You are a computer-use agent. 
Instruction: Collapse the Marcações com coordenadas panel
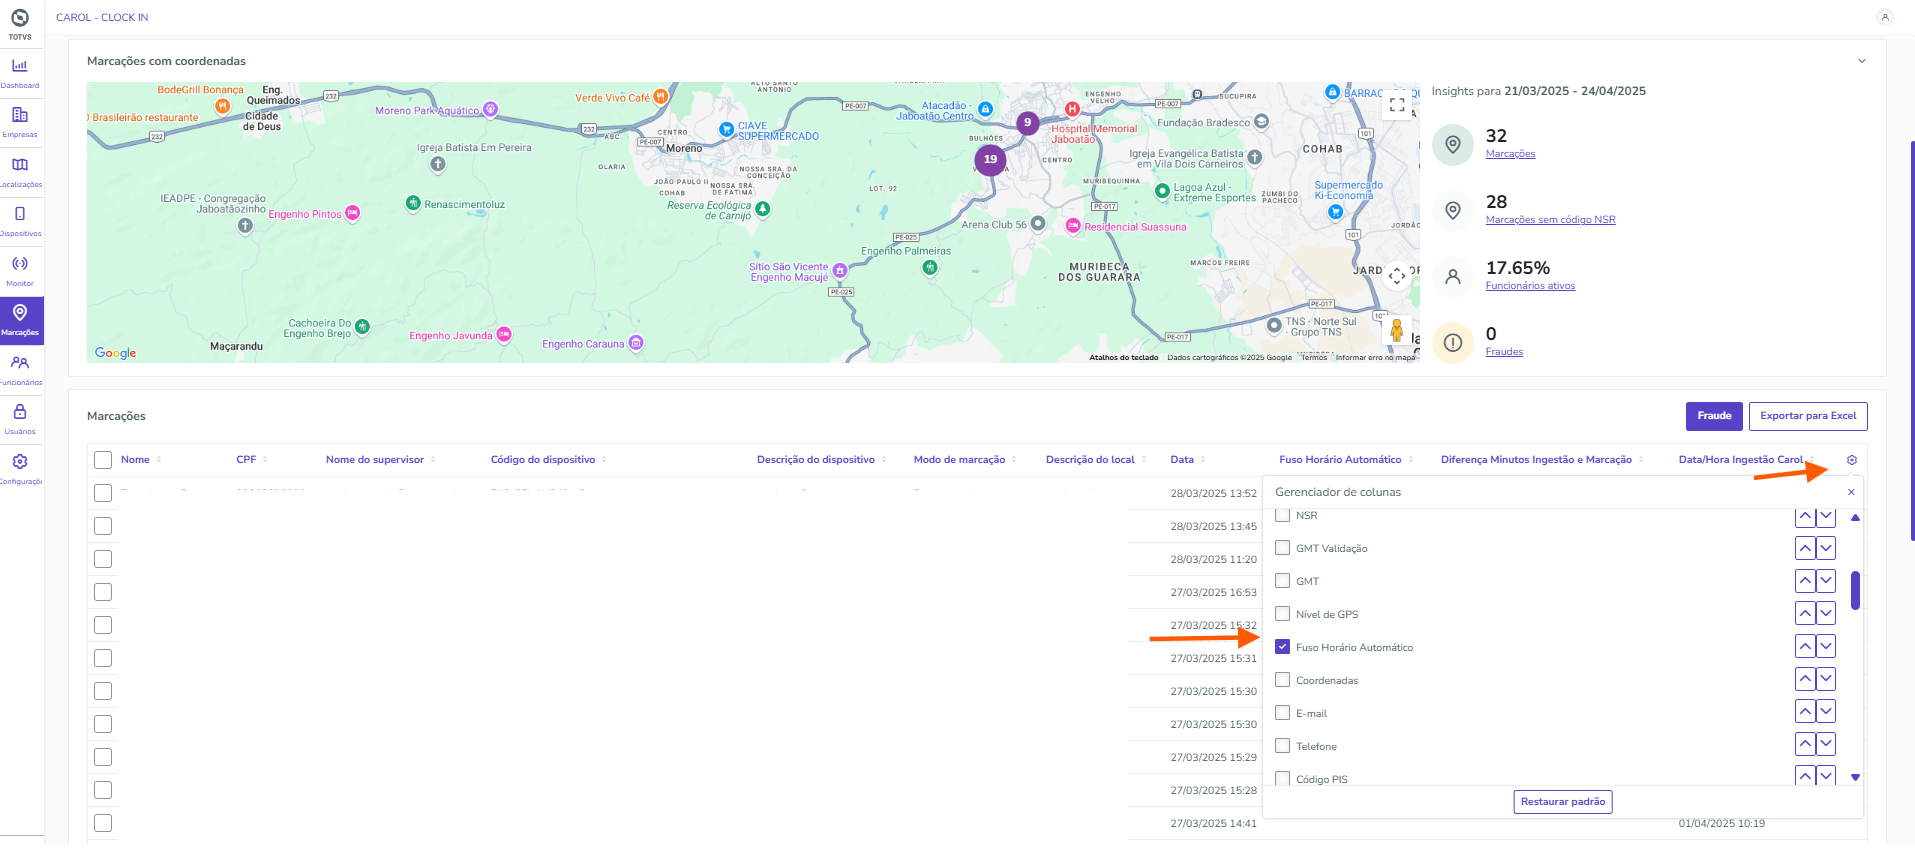1862,61
